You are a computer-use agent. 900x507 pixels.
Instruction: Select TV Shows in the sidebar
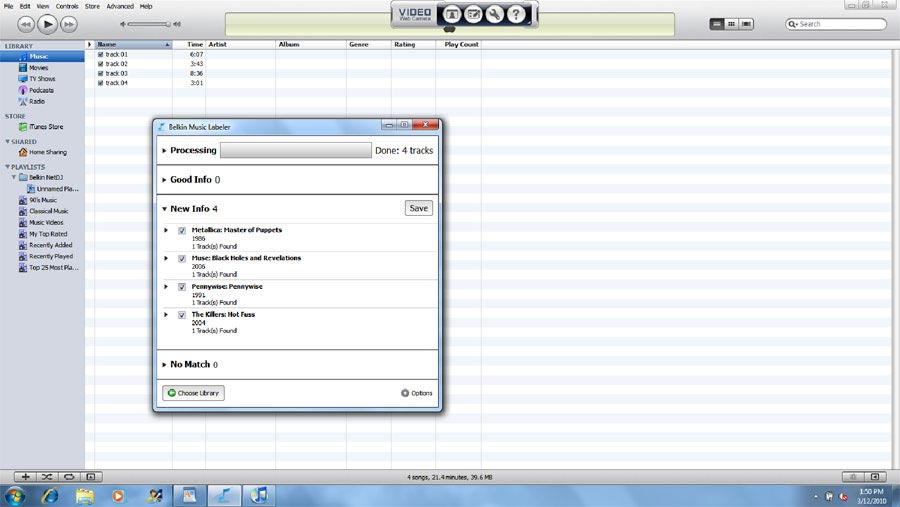[x=42, y=79]
